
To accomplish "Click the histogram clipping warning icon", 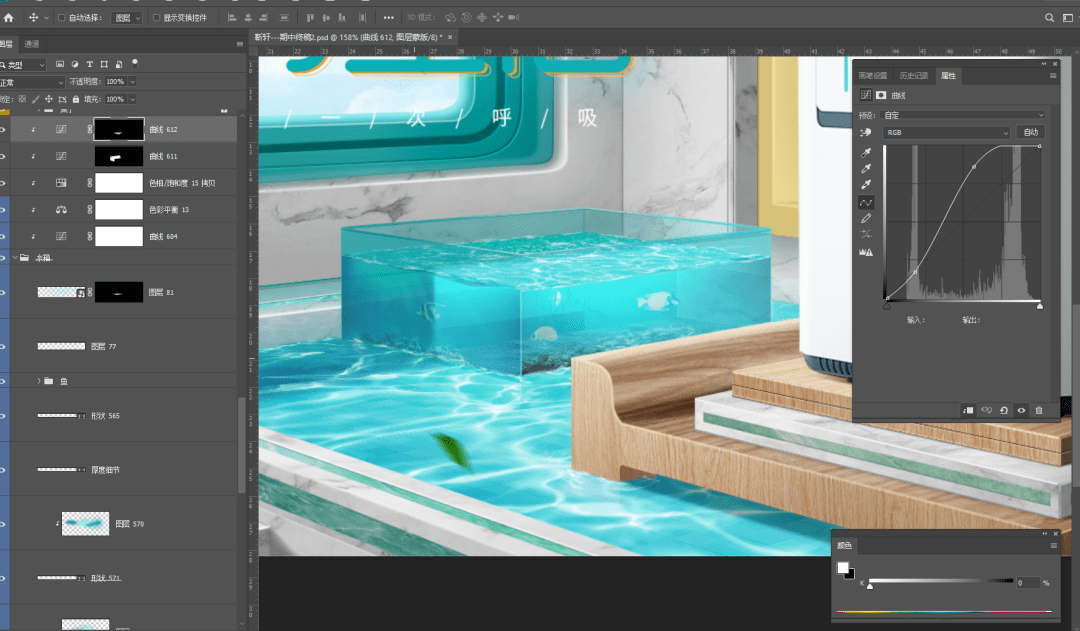I will (866, 252).
